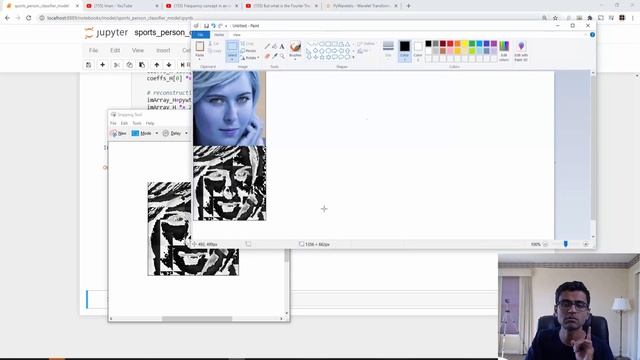Click the Brushes tool icon
This screenshot has width=640, height=360.
tap(295, 47)
